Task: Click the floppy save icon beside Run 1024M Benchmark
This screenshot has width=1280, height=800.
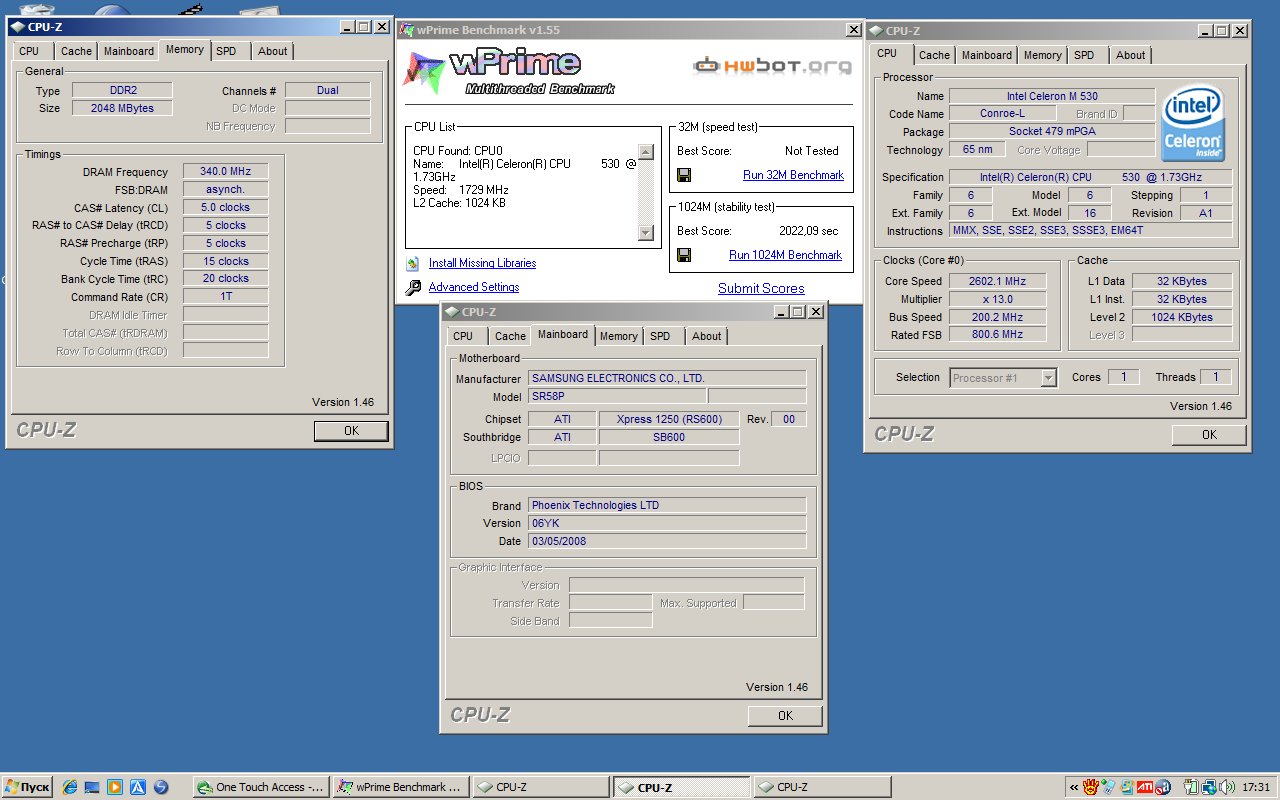Action: pos(684,255)
